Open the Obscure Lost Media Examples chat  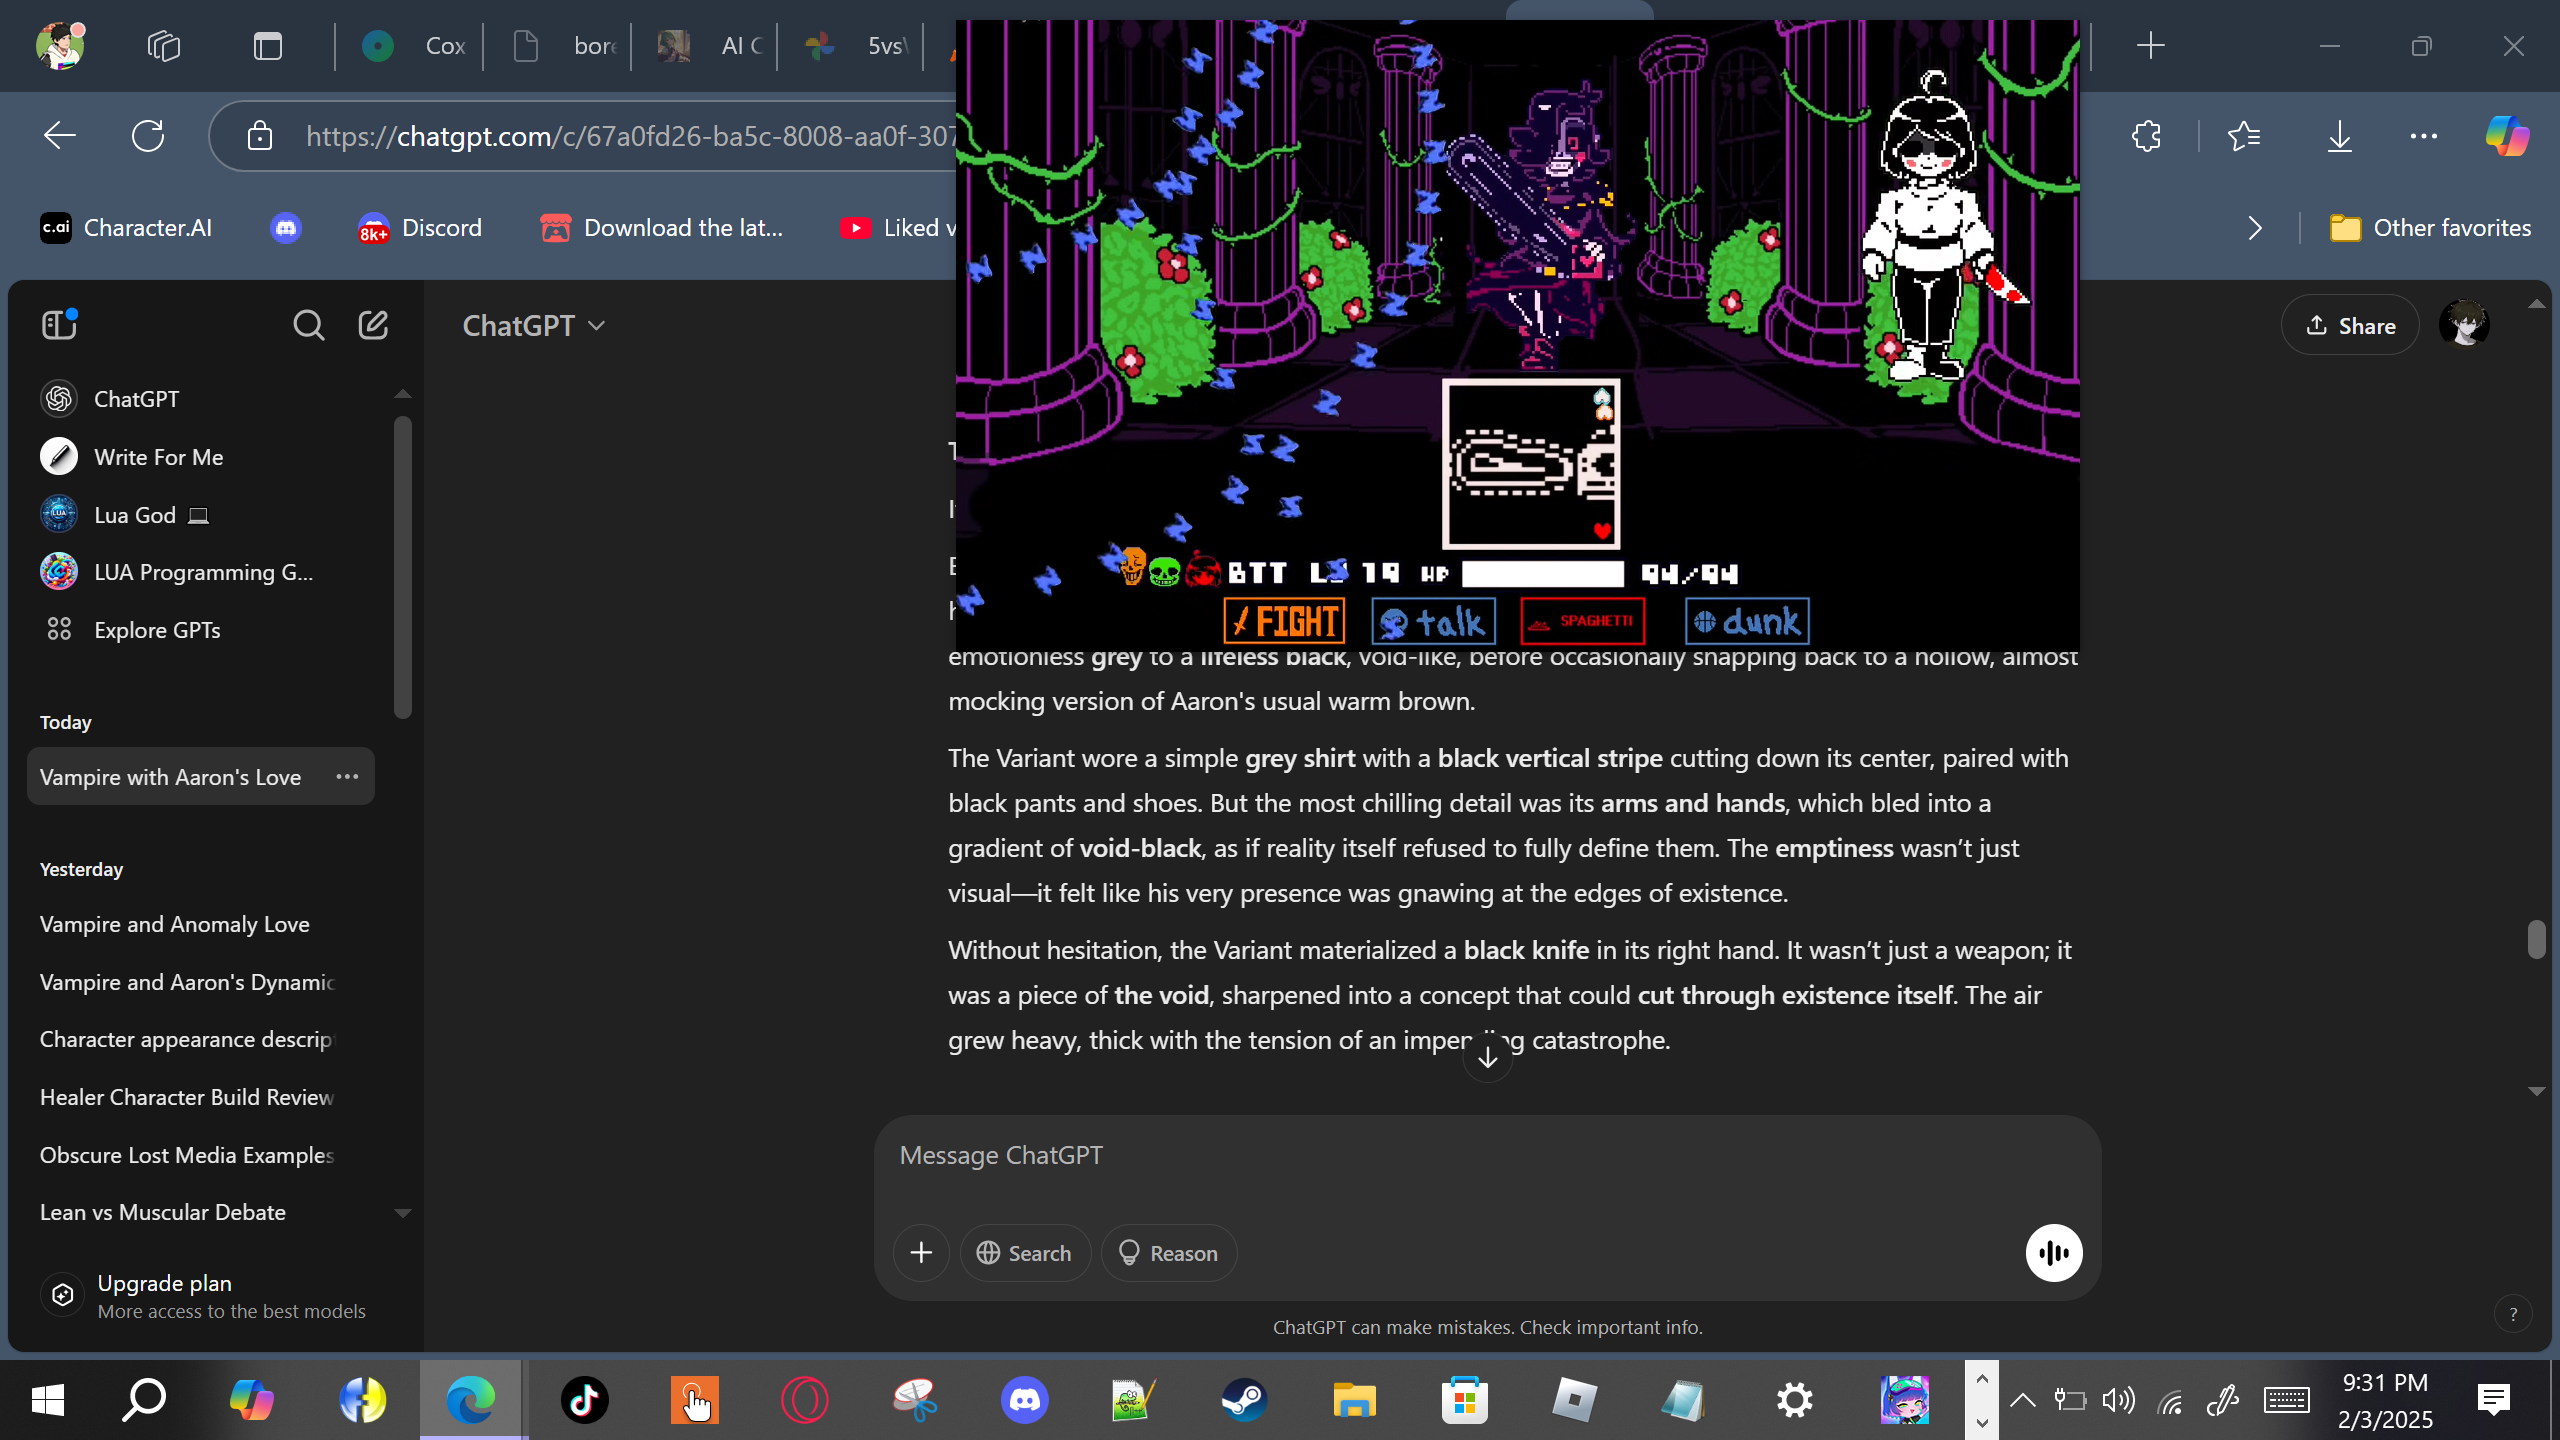click(200, 1155)
